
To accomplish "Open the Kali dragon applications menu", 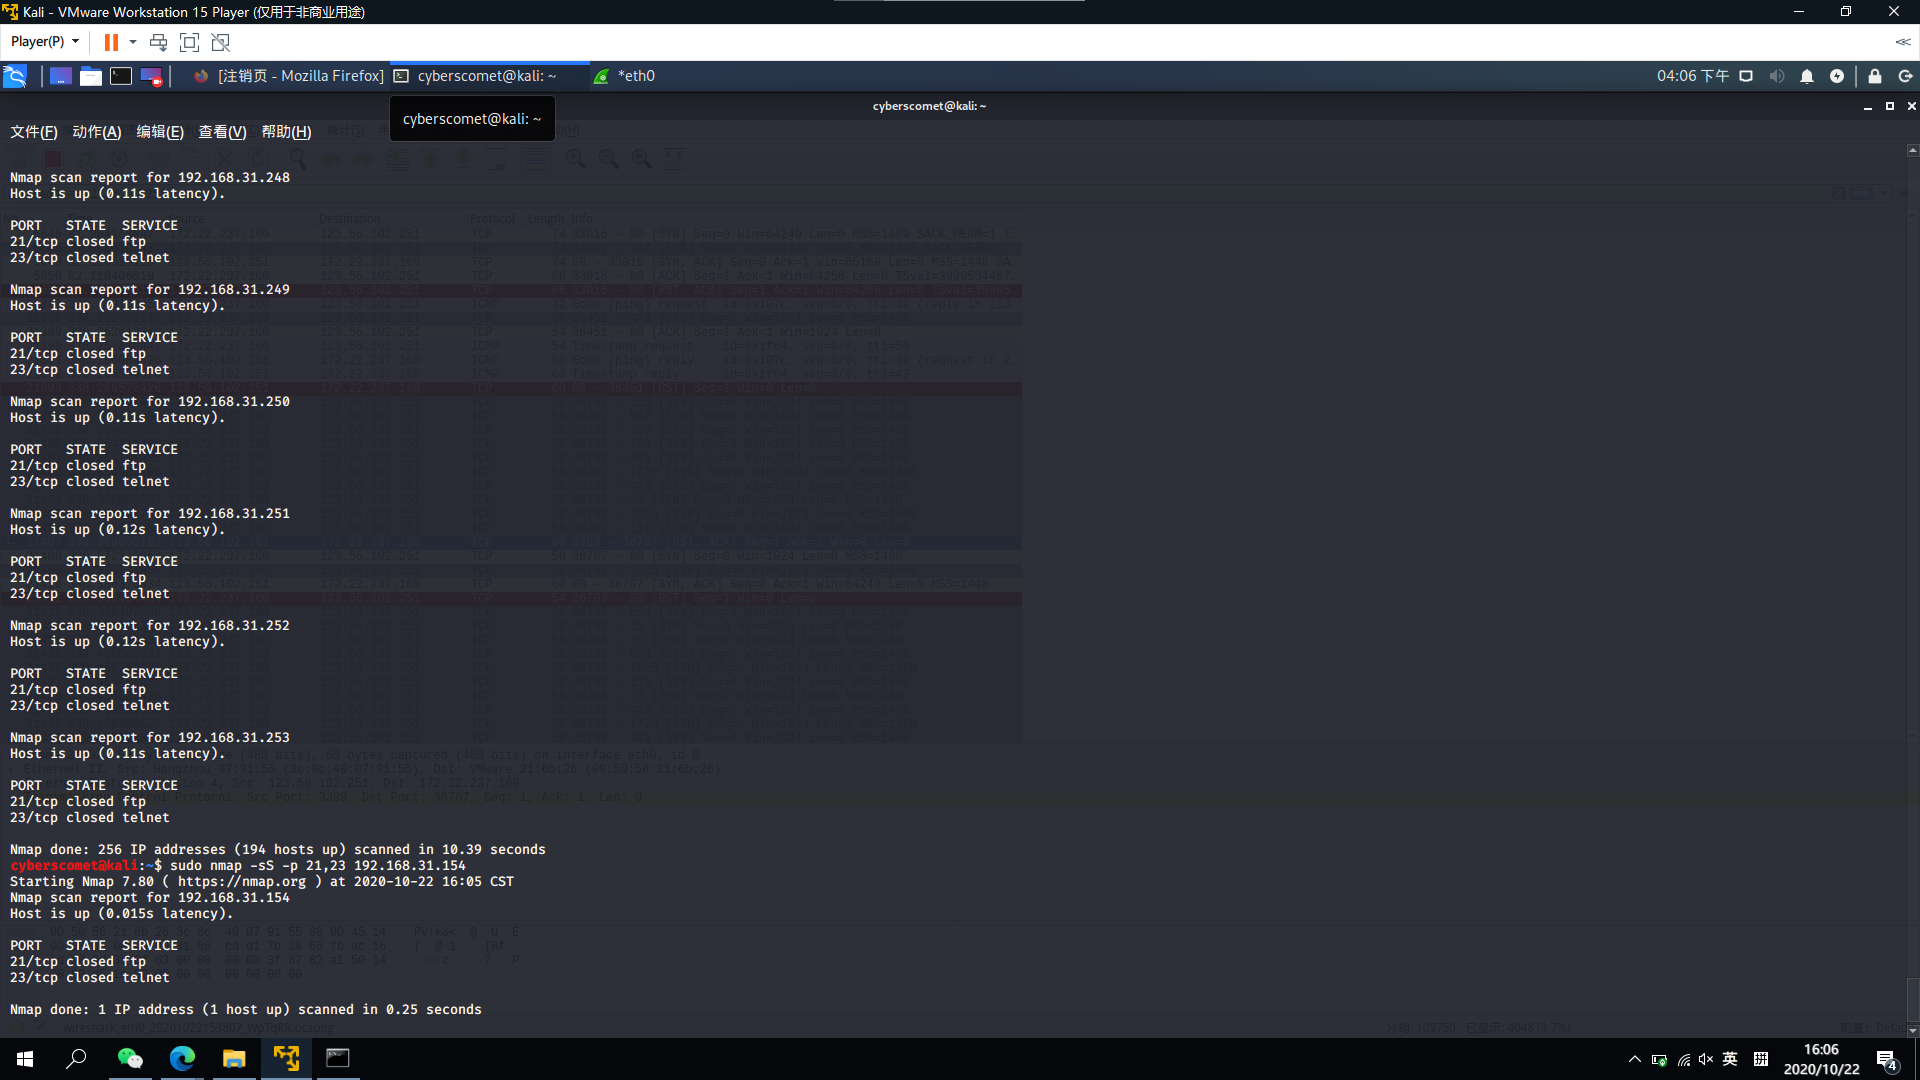I will coord(15,76).
